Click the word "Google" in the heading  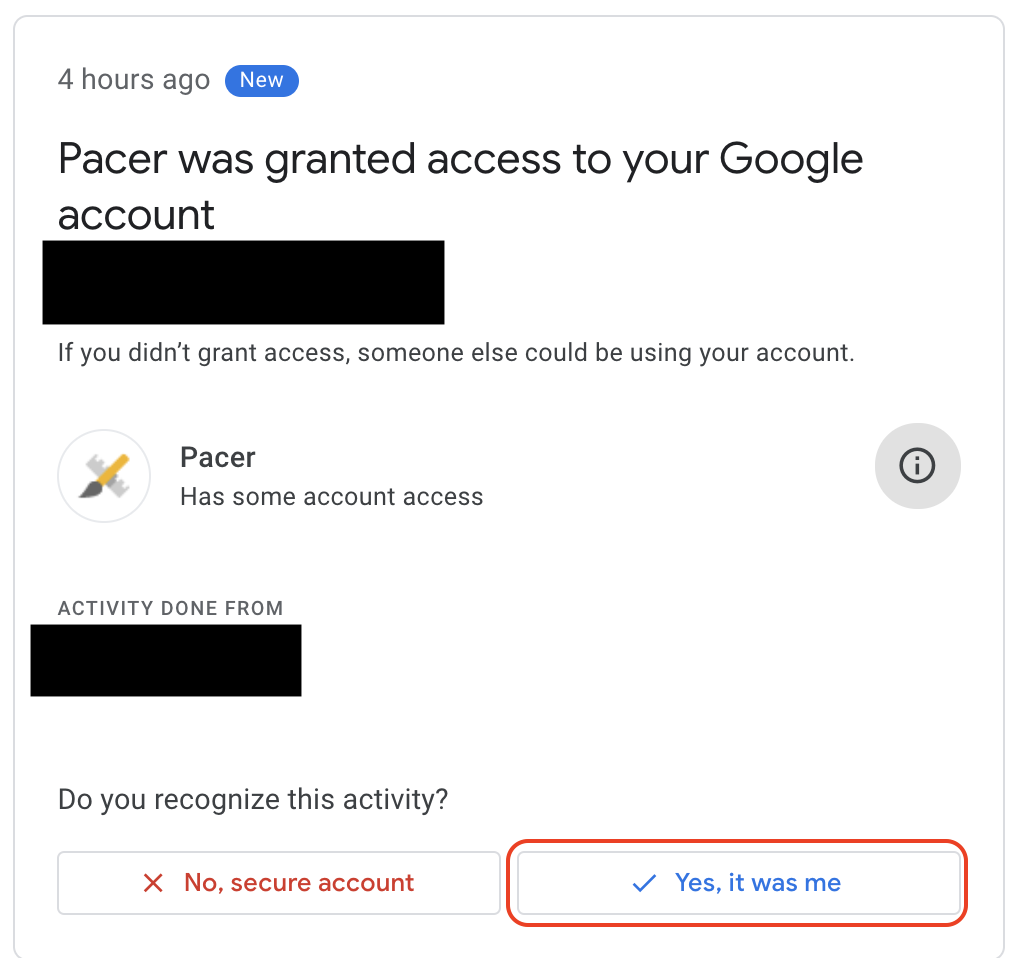point(790,159)
